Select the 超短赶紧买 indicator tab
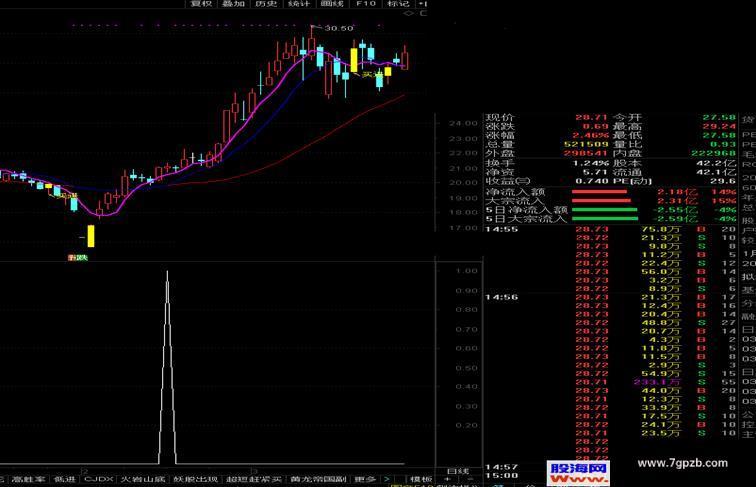 tap(254, 479)
